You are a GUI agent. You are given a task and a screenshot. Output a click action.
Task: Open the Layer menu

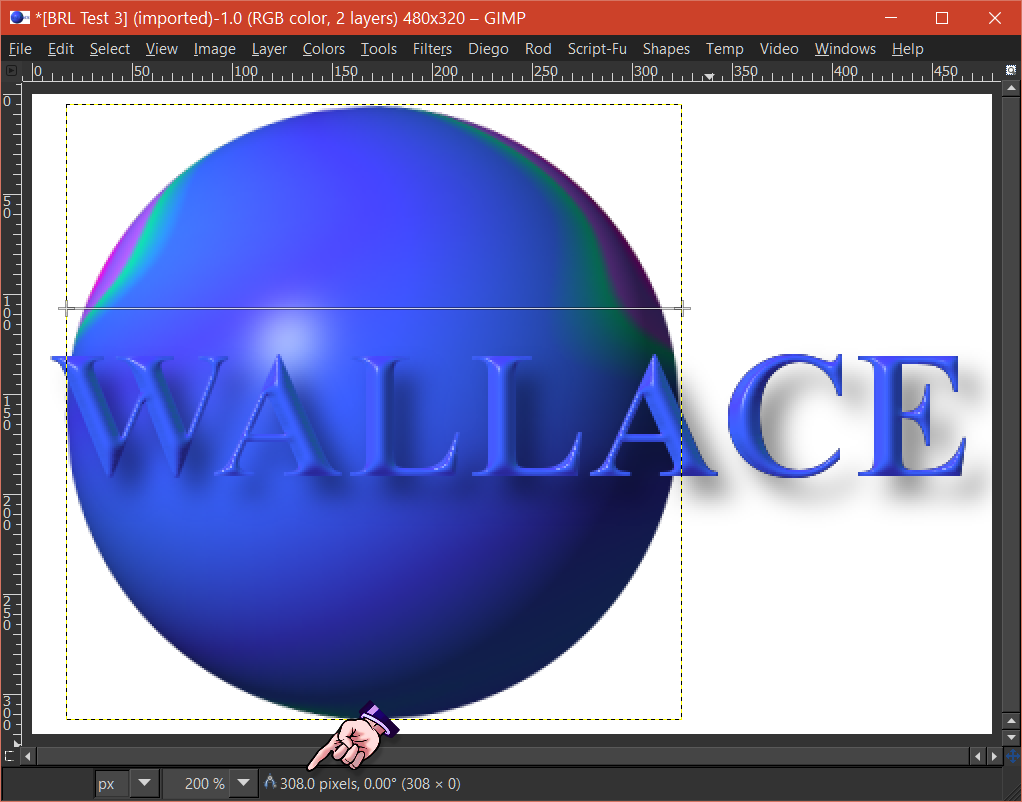coord(269,49)
